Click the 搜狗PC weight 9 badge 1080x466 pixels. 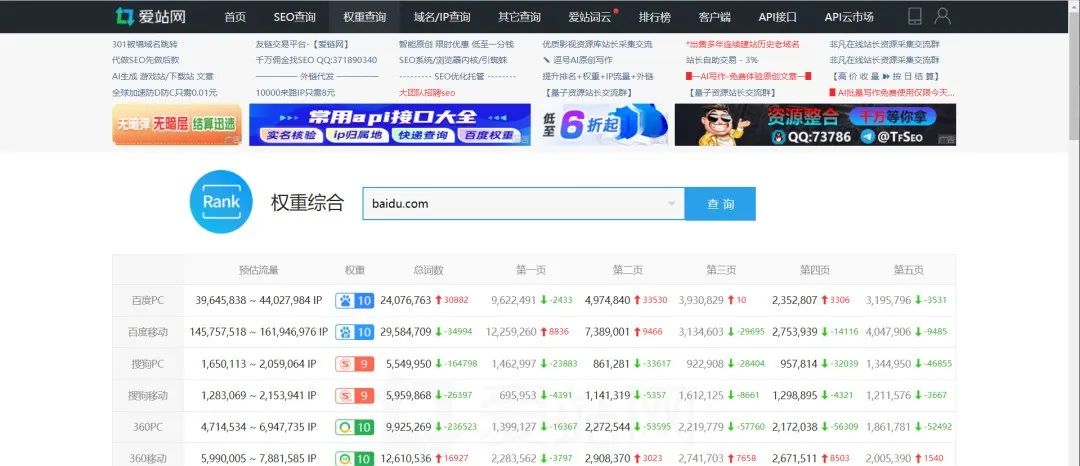(x=355, y=363)
